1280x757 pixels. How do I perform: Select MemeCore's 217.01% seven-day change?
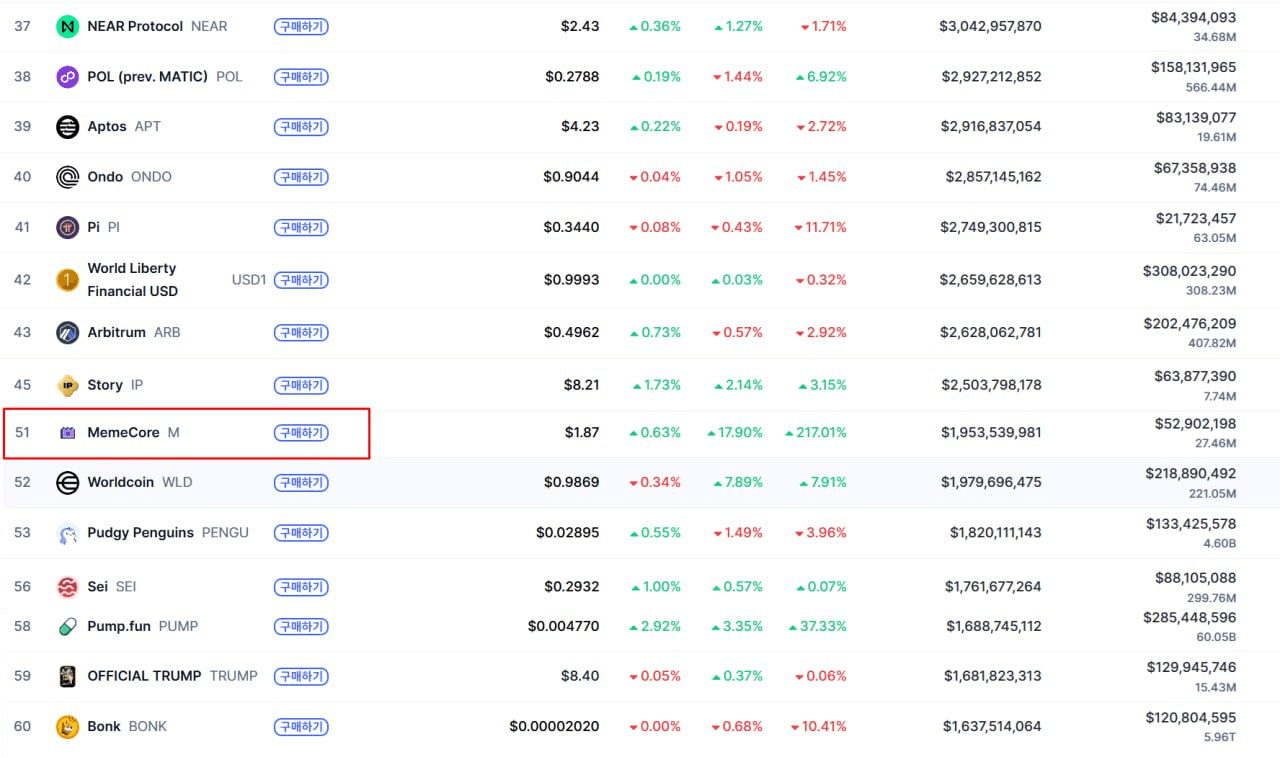pos(815,433)
